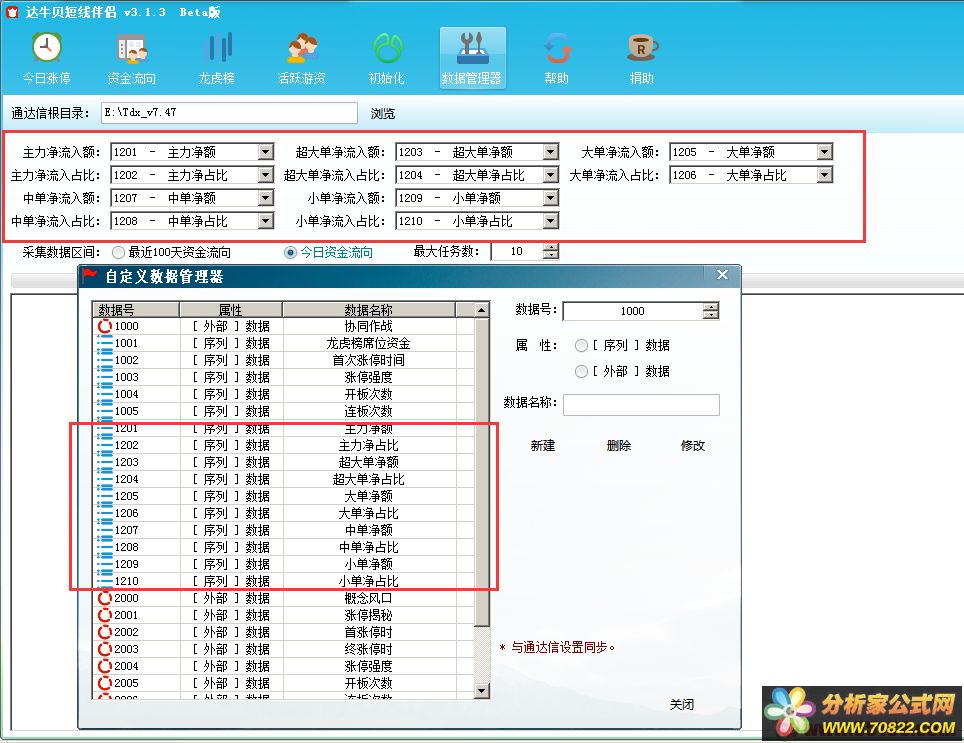Sort by the 数据名称 column header
The width and height of the screenshot is (964, 743).
pos(369,310)
